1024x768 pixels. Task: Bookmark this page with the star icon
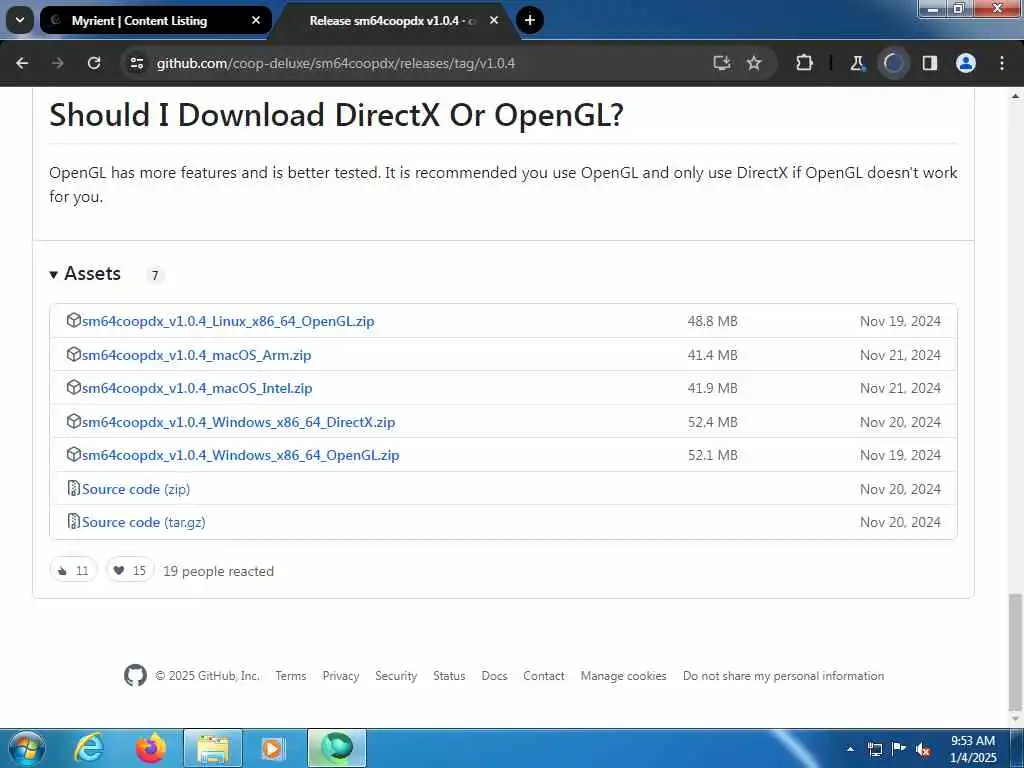pos(754,63)
